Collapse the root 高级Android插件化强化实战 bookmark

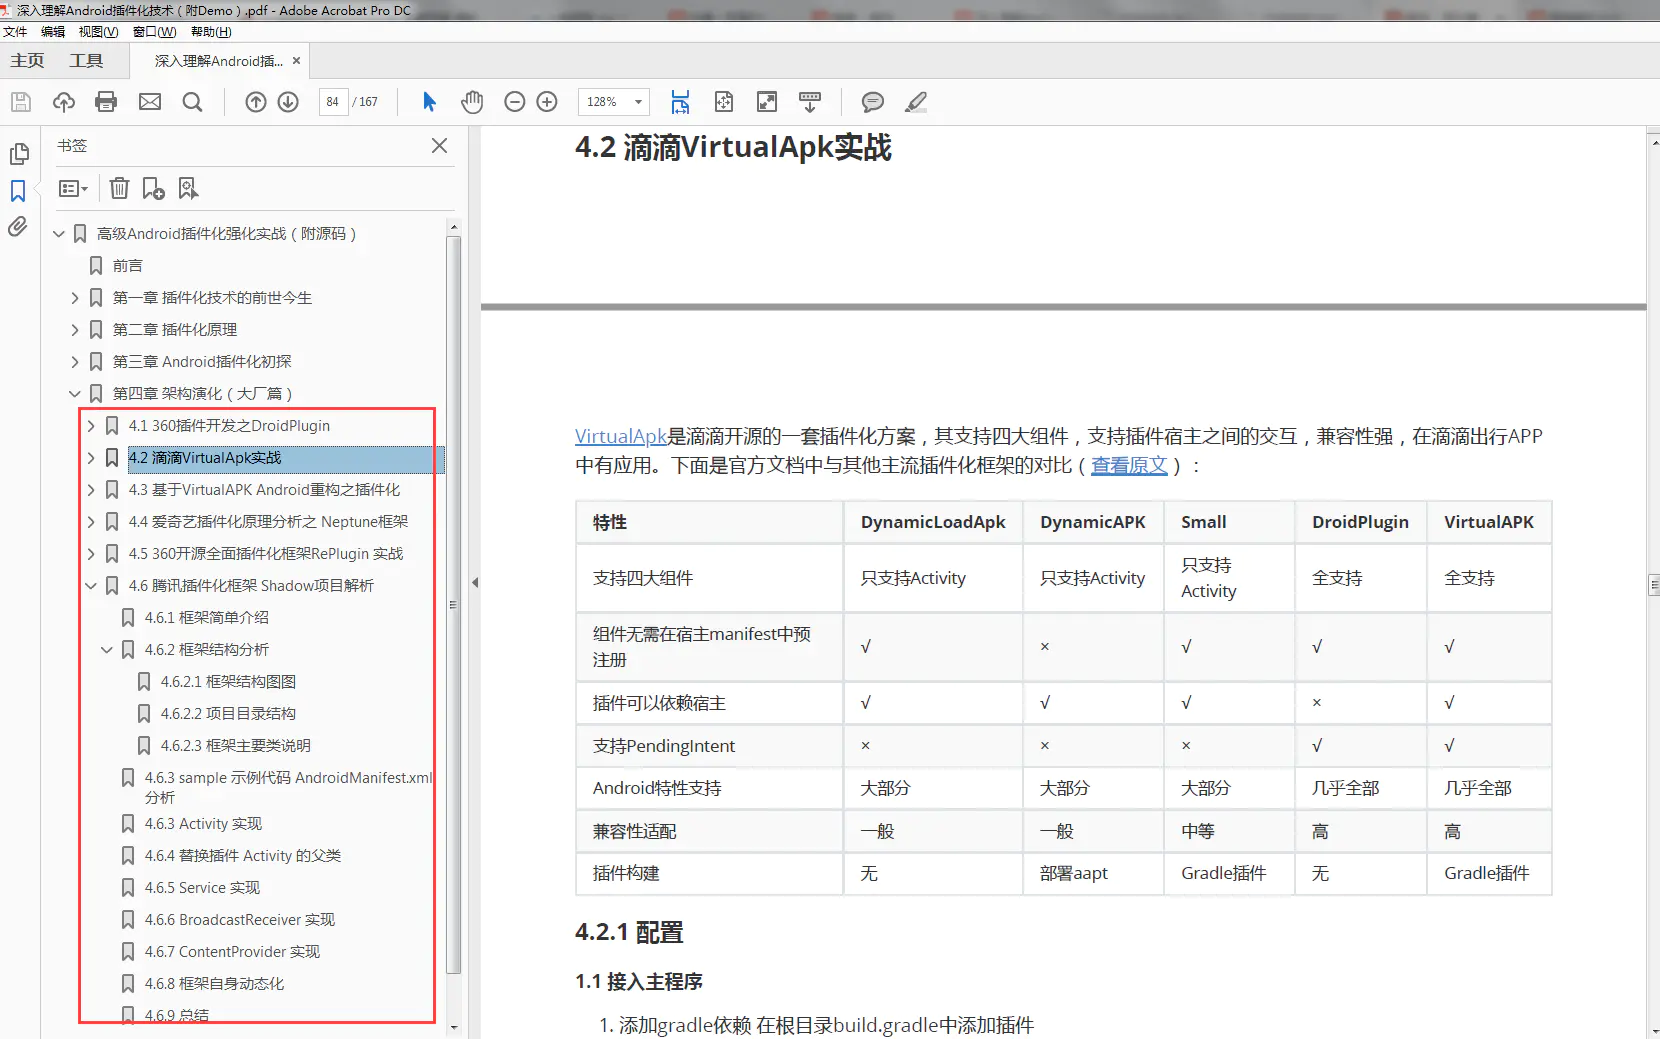pos(59,234)
